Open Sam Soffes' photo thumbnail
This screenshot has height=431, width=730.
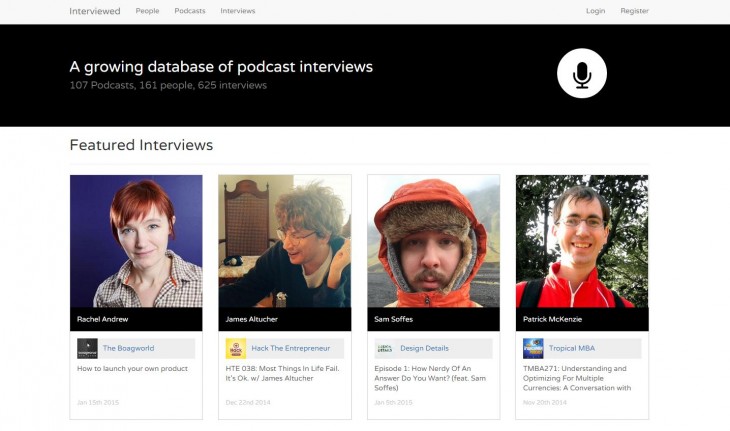click(433, 241)
